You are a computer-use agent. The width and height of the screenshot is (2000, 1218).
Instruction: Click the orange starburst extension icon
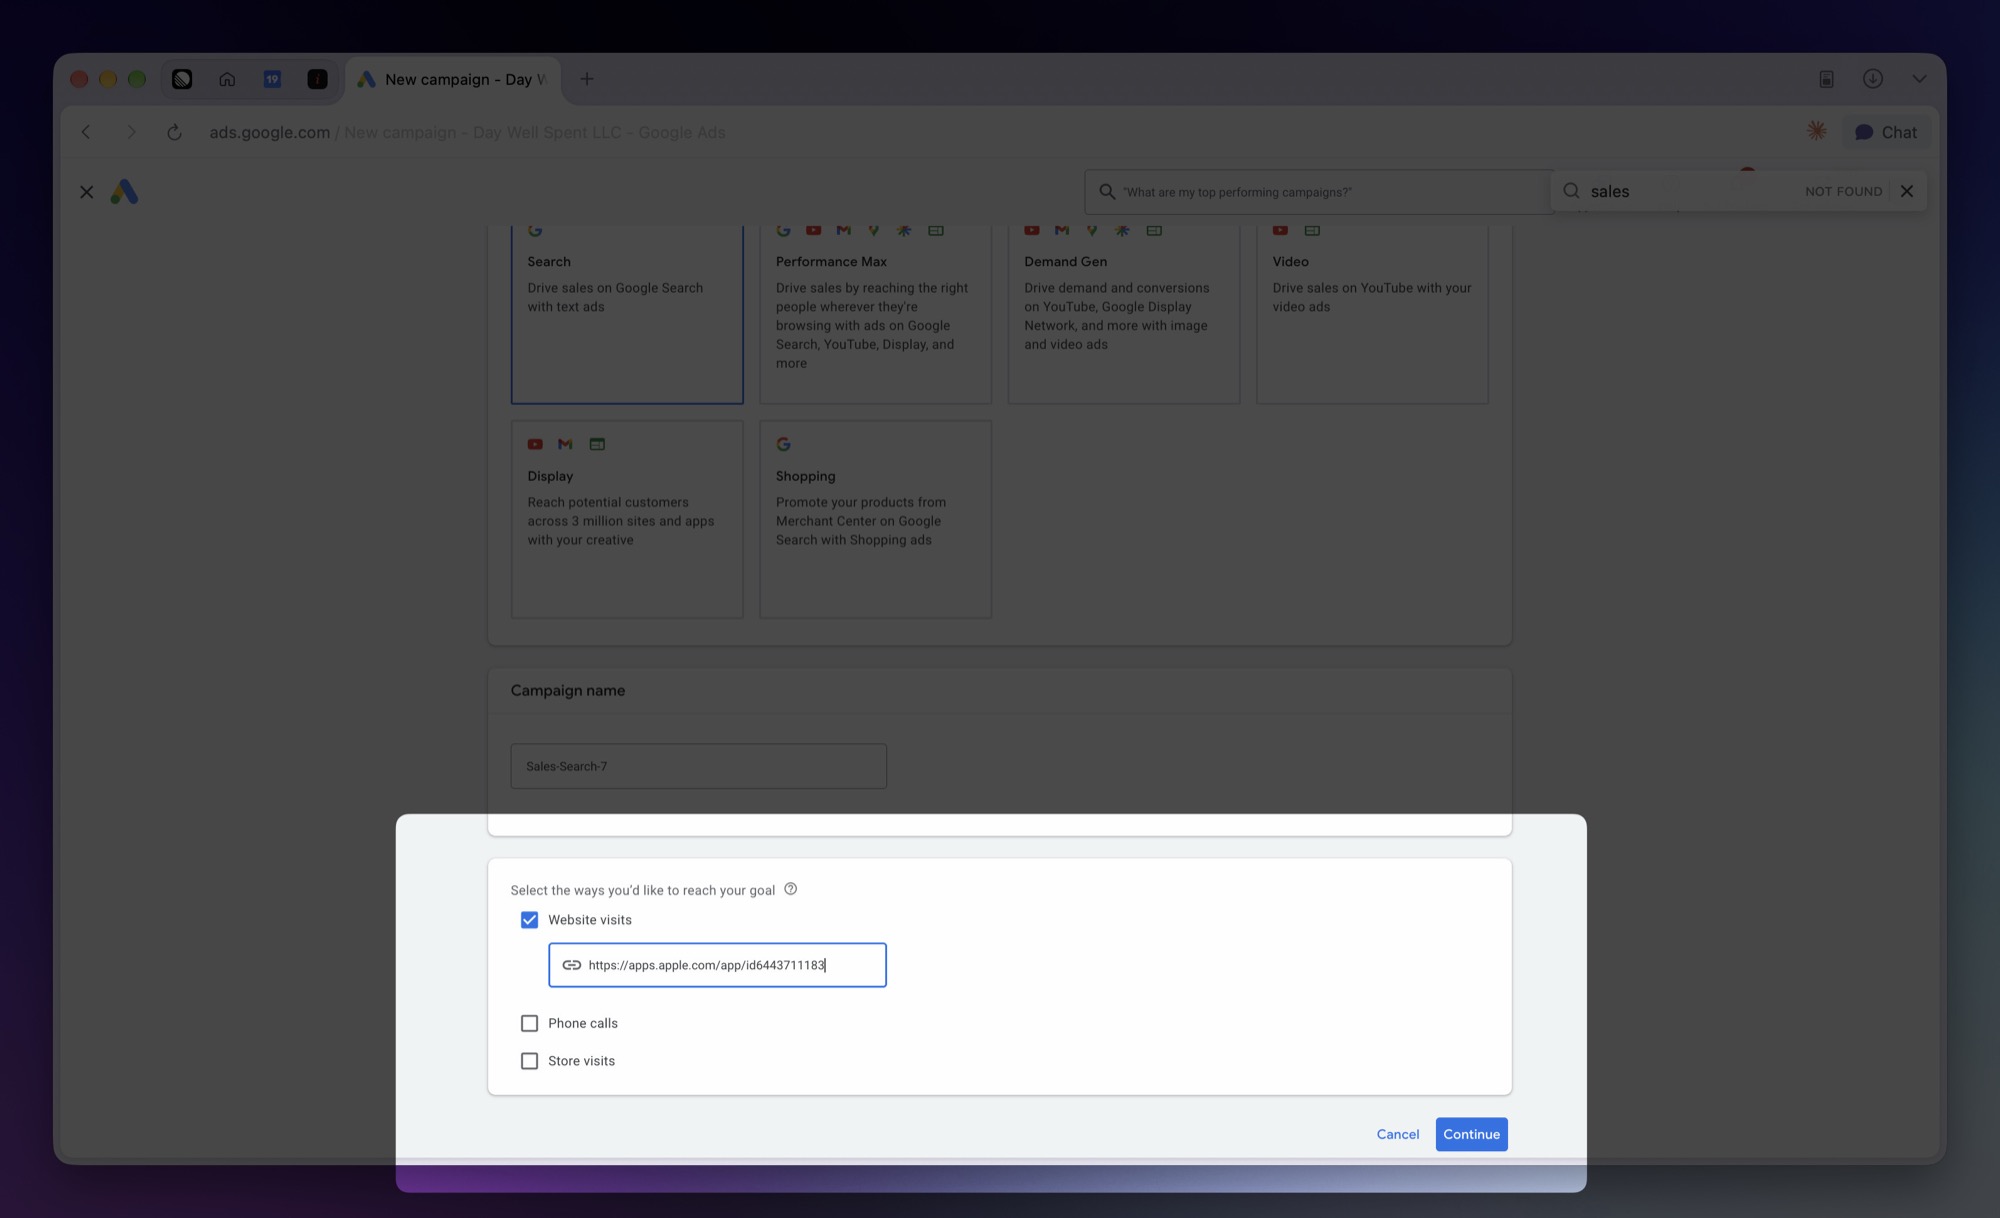click(1817, 131)
